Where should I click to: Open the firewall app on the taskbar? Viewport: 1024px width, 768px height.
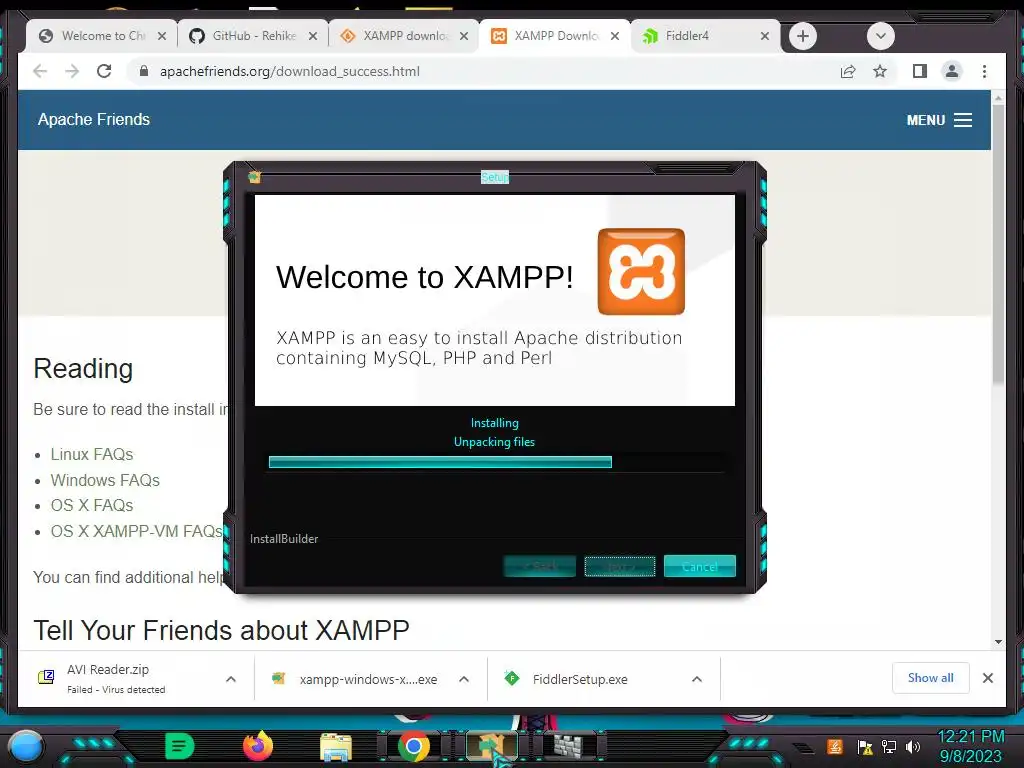pyautogui.click(x=570, y=746)
